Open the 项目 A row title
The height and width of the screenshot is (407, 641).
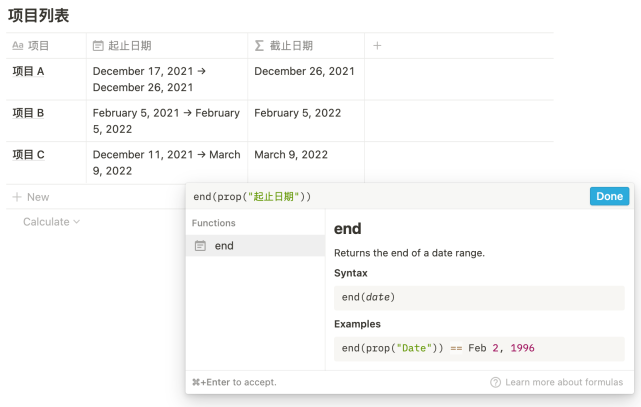(x=28, y=72)
